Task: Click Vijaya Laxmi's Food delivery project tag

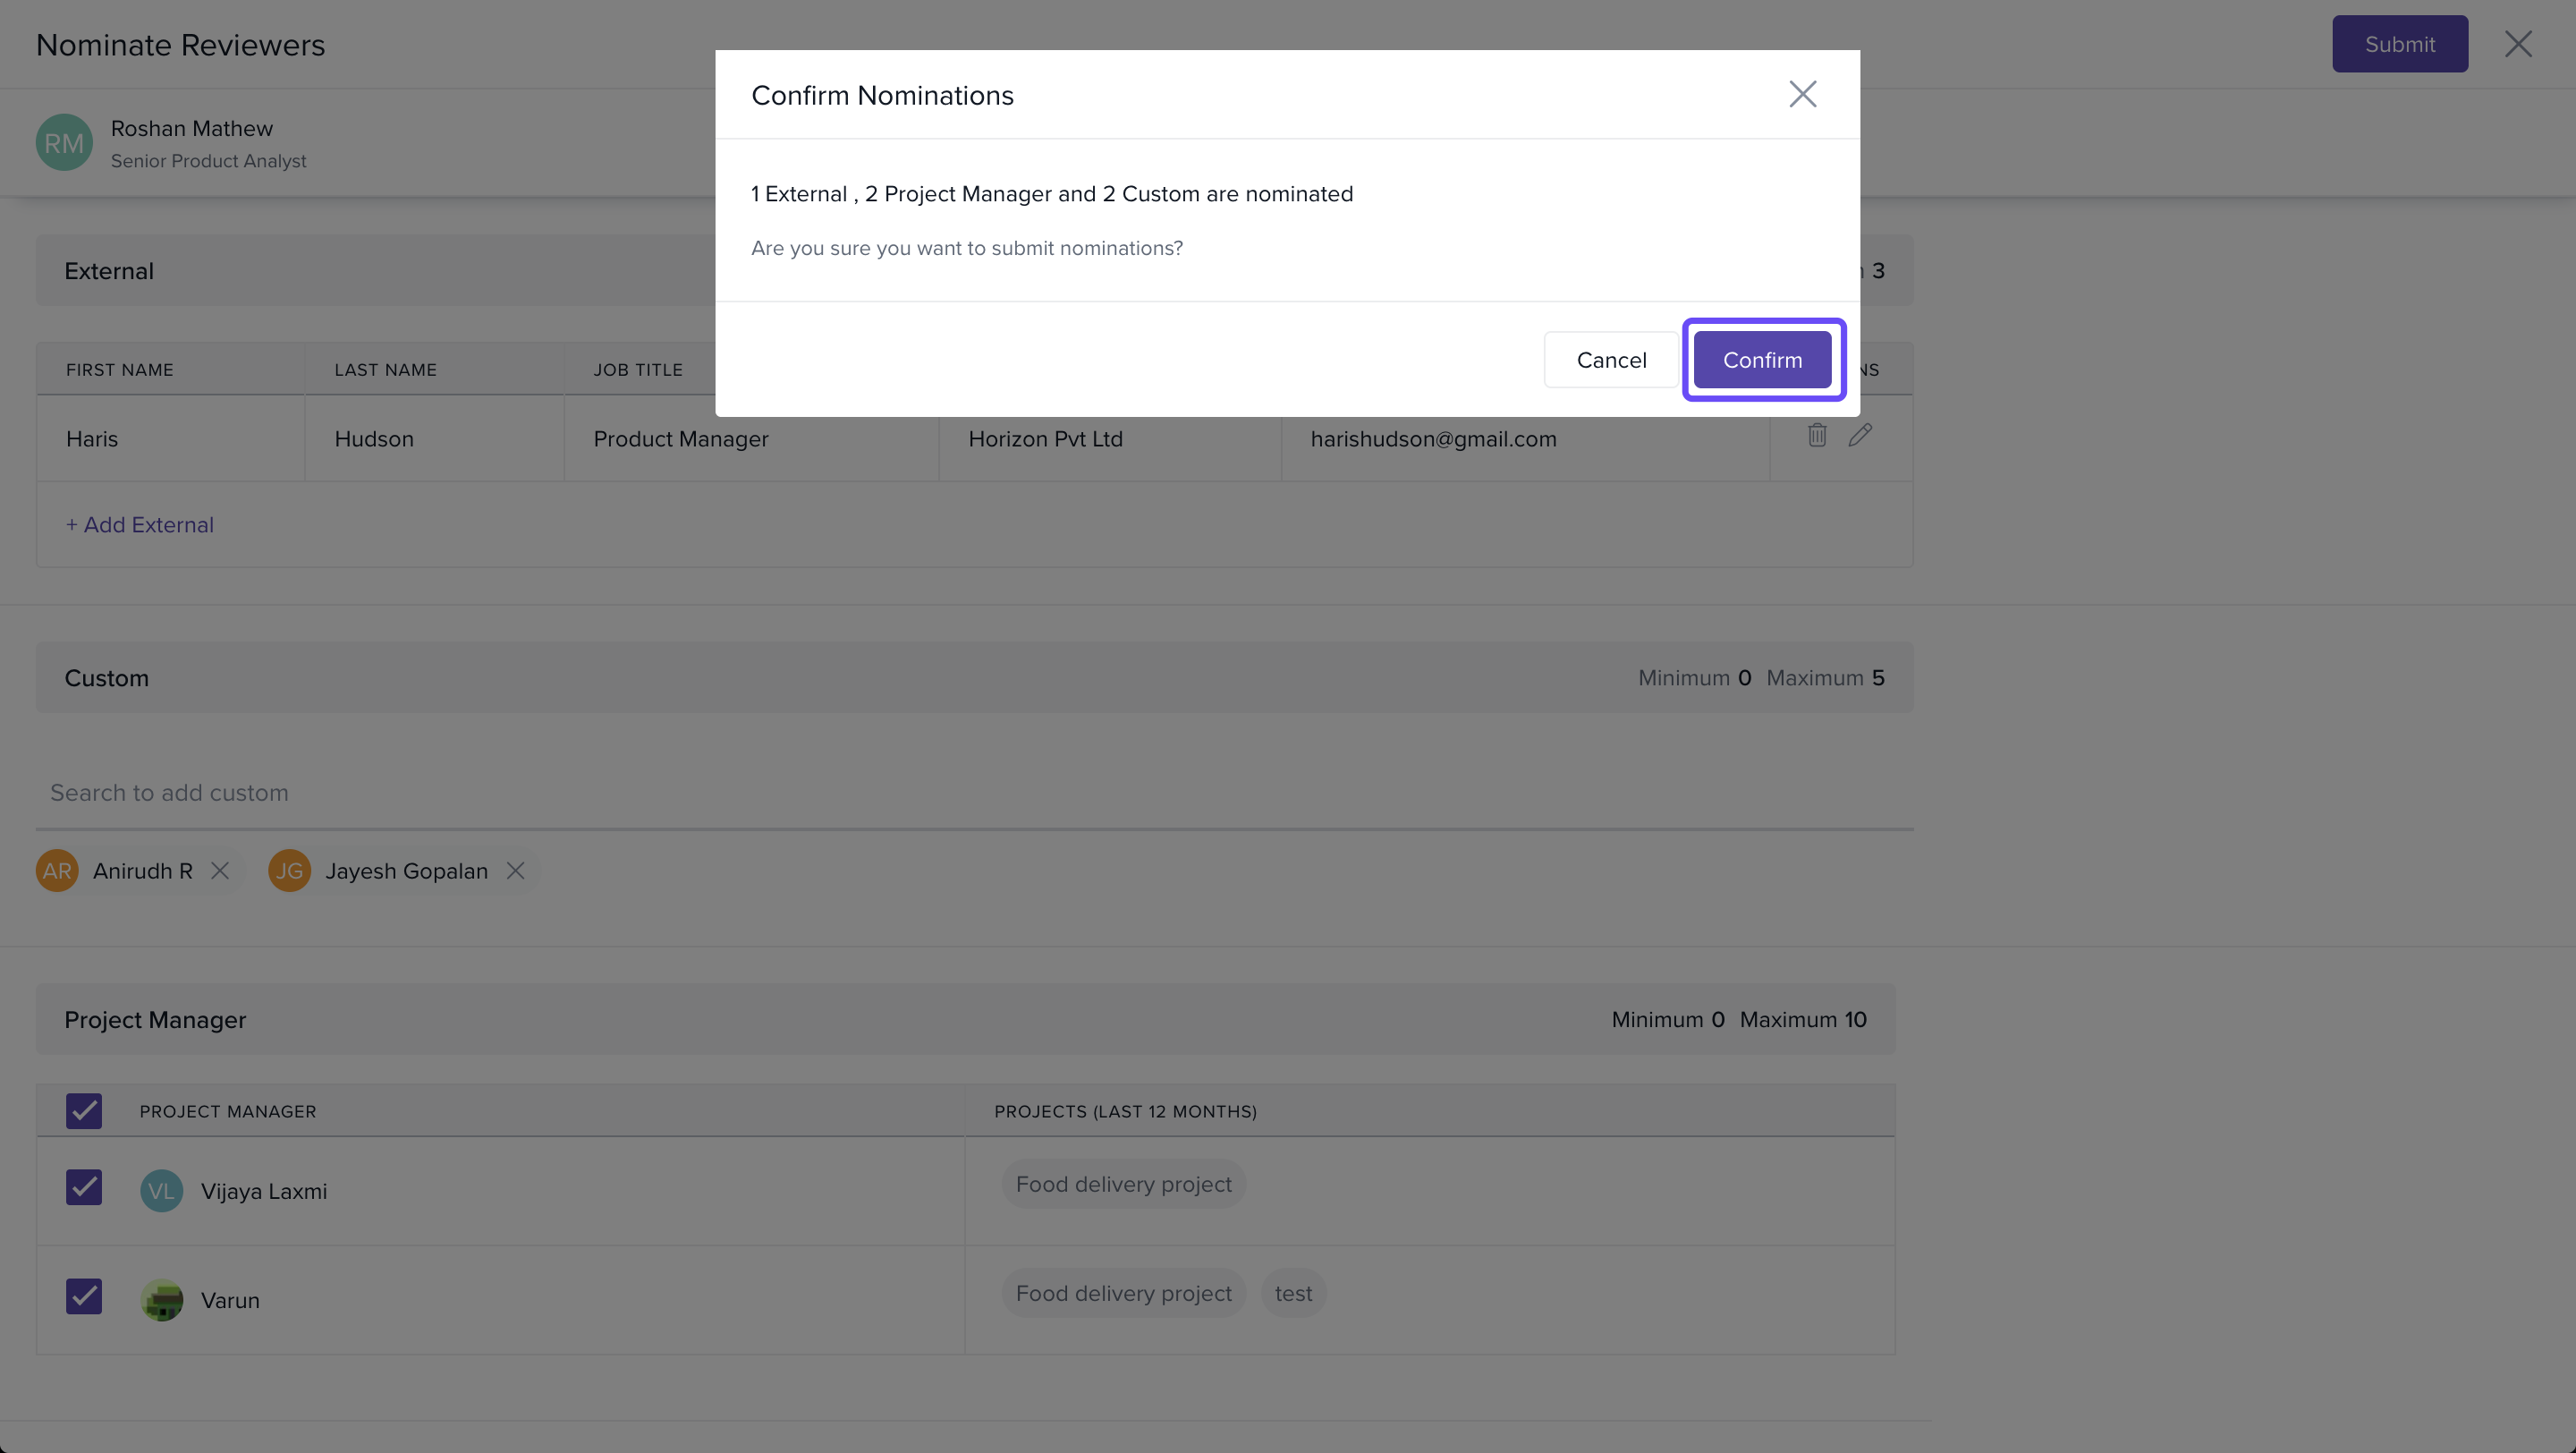Action: tap(1123, 1185)
